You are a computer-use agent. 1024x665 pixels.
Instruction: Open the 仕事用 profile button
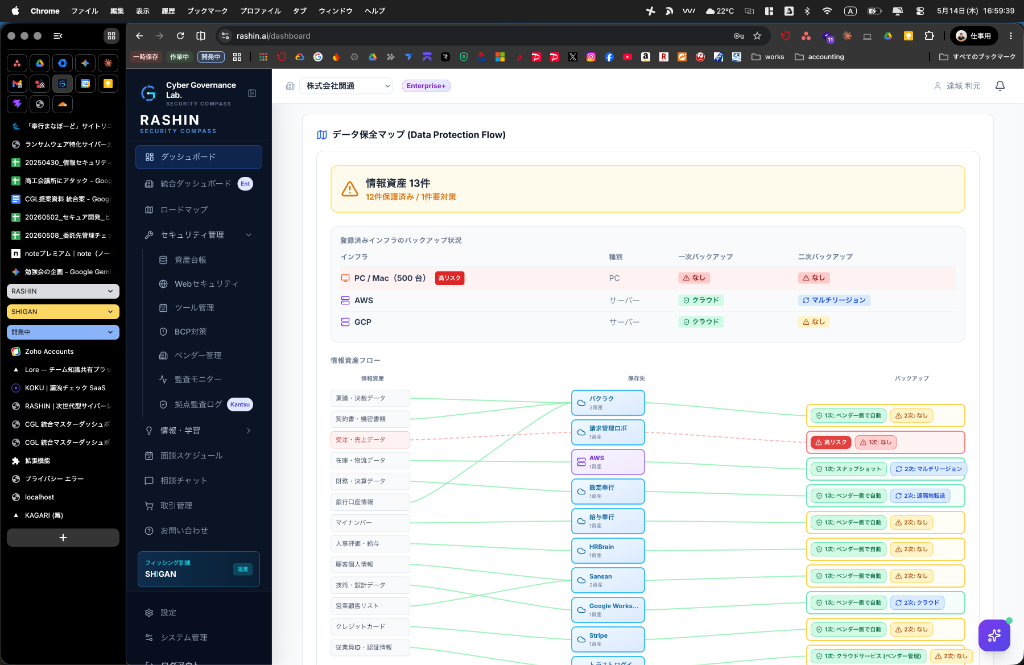[974, 36]
